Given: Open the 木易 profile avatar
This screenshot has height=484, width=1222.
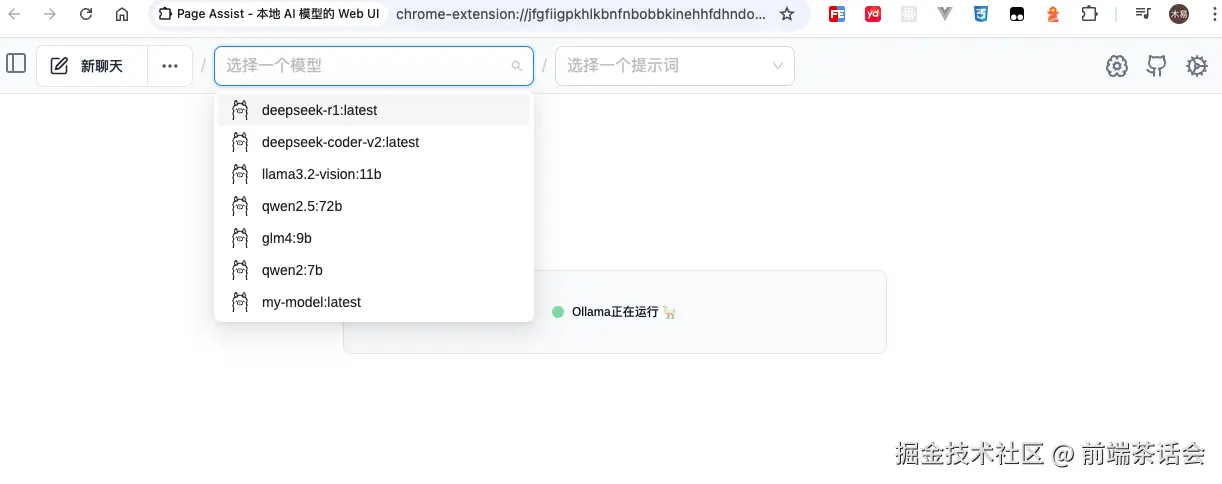Looking at the screenshot, I should tap(1179, 14).
